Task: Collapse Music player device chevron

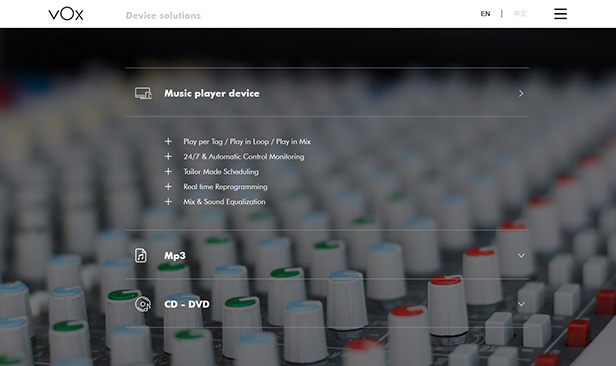Action: click(x=521, y=93)
